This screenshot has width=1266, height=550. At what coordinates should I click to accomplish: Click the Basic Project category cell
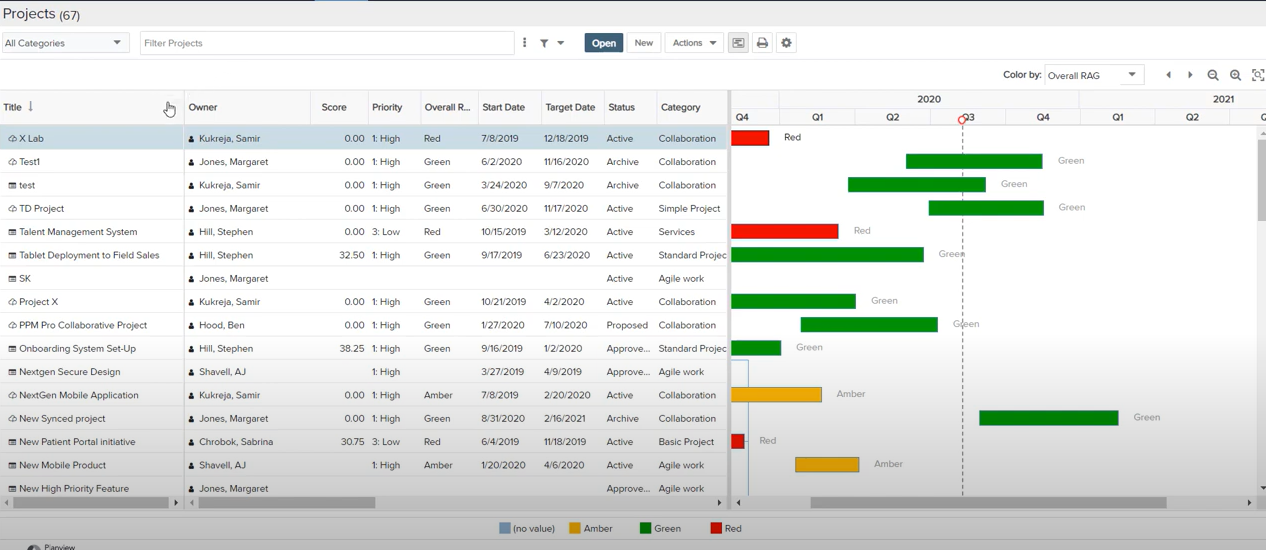pyautogui.click(x=687, y=442)
